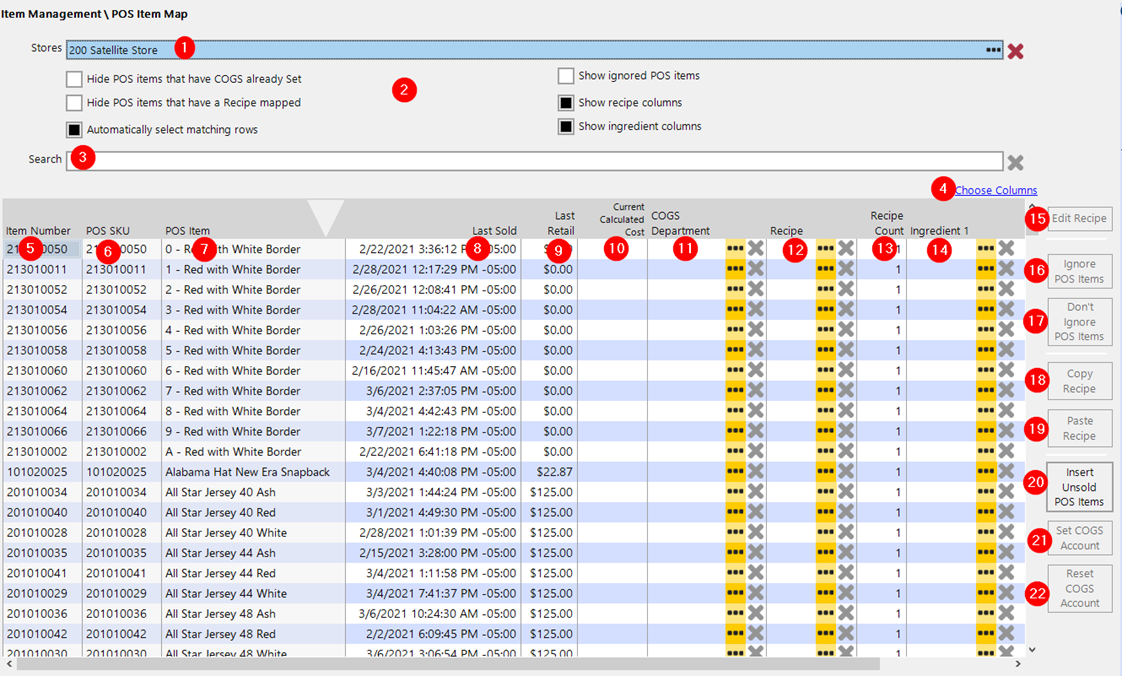This screenshot has width=1122, height=676.
Task: Open Recipe ellipsis for All Star Jersey 40 Ash
Action: click(x=825, y=492)
